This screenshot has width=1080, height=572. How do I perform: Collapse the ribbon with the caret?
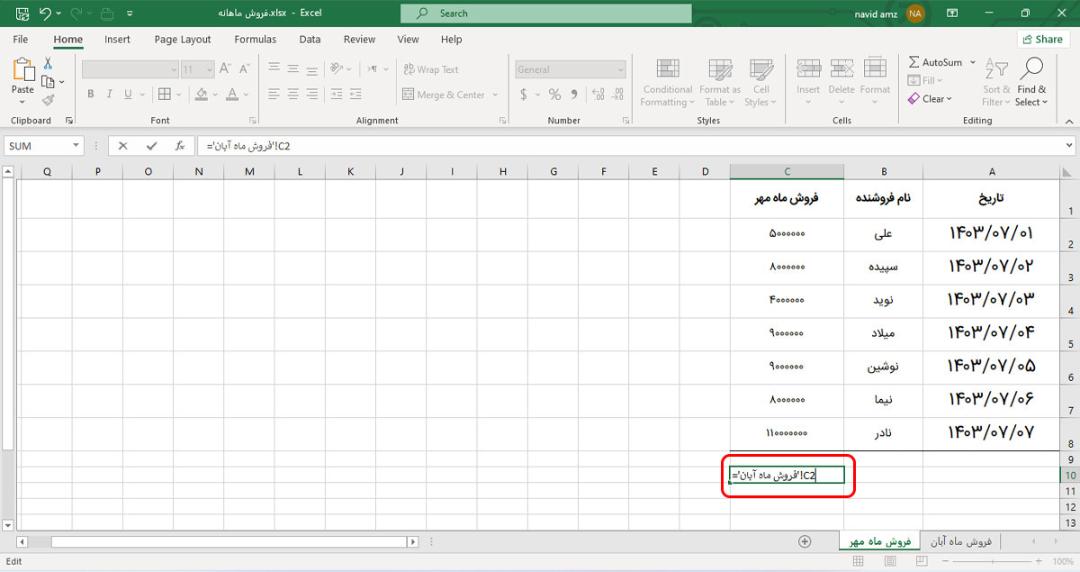pos(1069,121)
